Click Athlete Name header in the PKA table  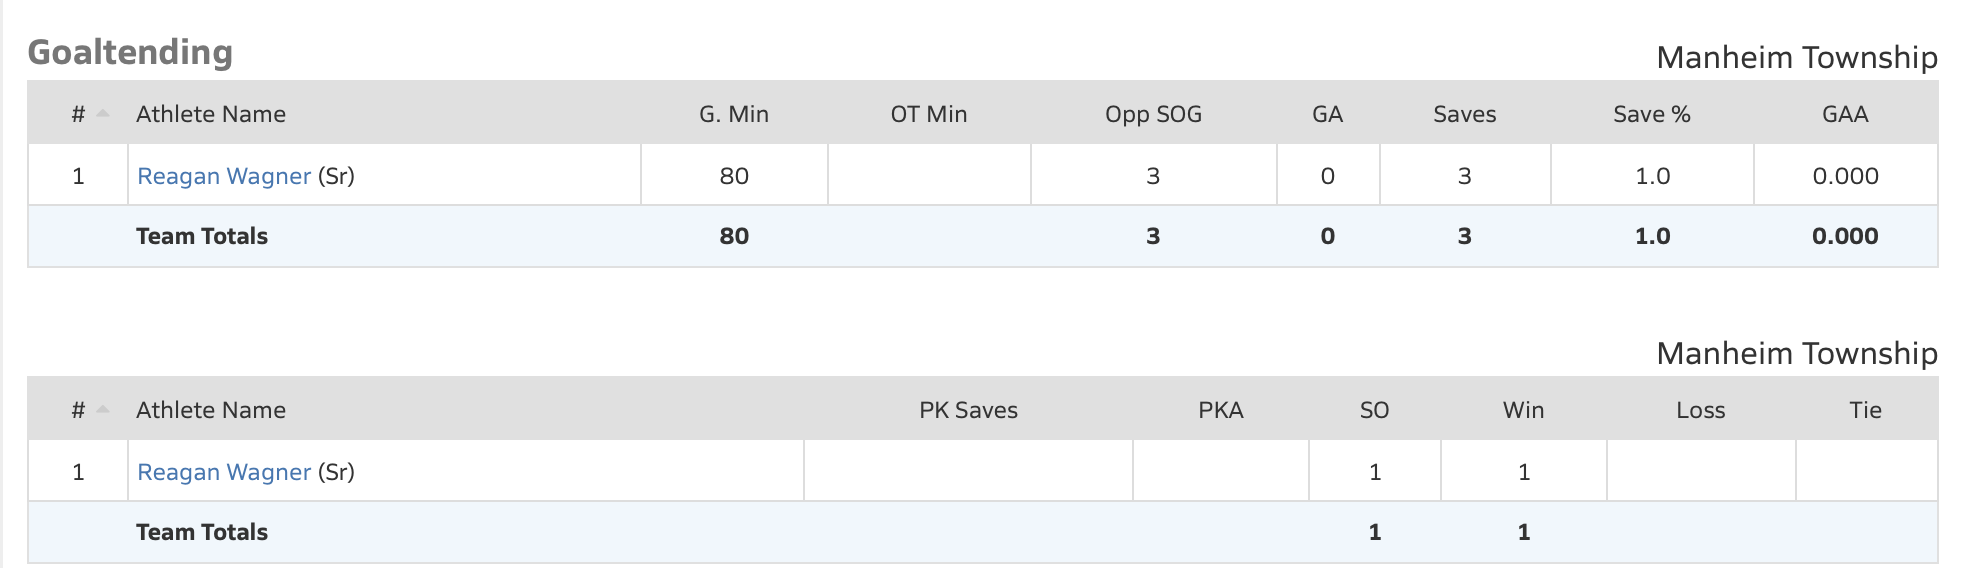point(211,410)
